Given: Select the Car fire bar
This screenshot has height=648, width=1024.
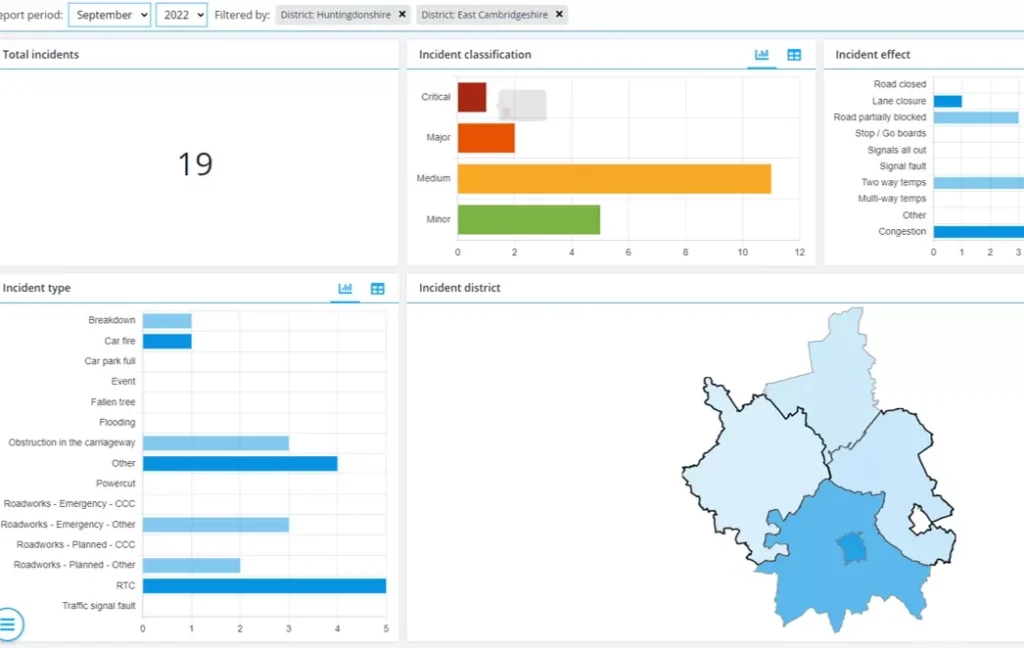Looking at the screenshot, I should 166,341.
